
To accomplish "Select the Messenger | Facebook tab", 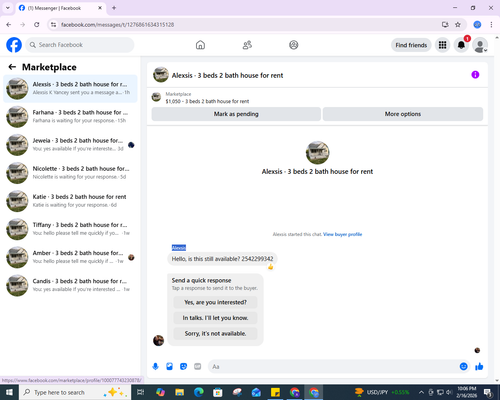I will [x=60, y=8].
